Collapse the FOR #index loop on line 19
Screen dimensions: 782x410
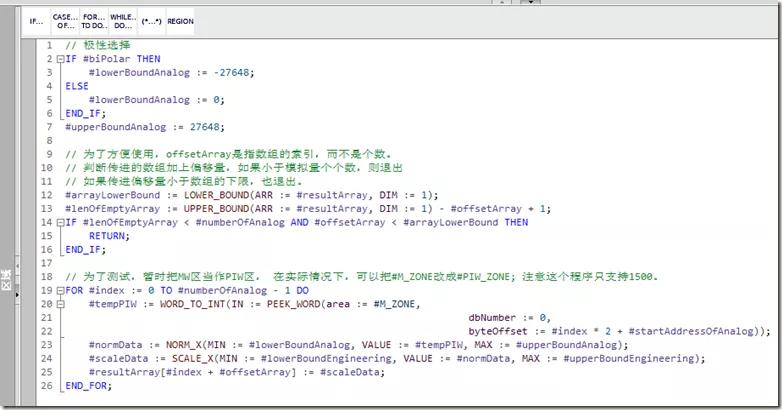tap(60, 290)
